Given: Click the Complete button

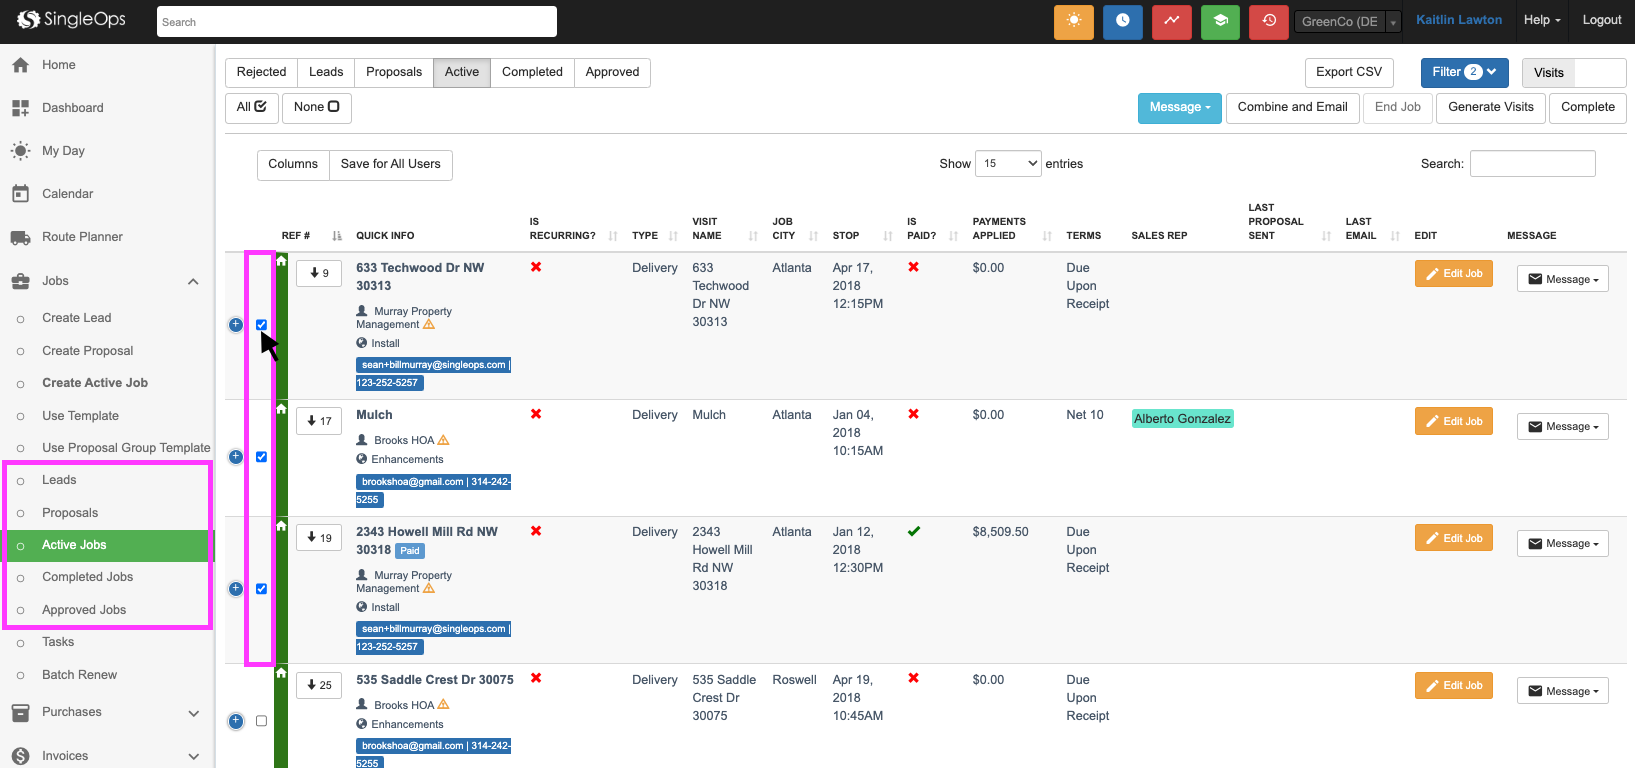Looking at the screenshot, I should pyautogui.click(x=1588, y=108).
